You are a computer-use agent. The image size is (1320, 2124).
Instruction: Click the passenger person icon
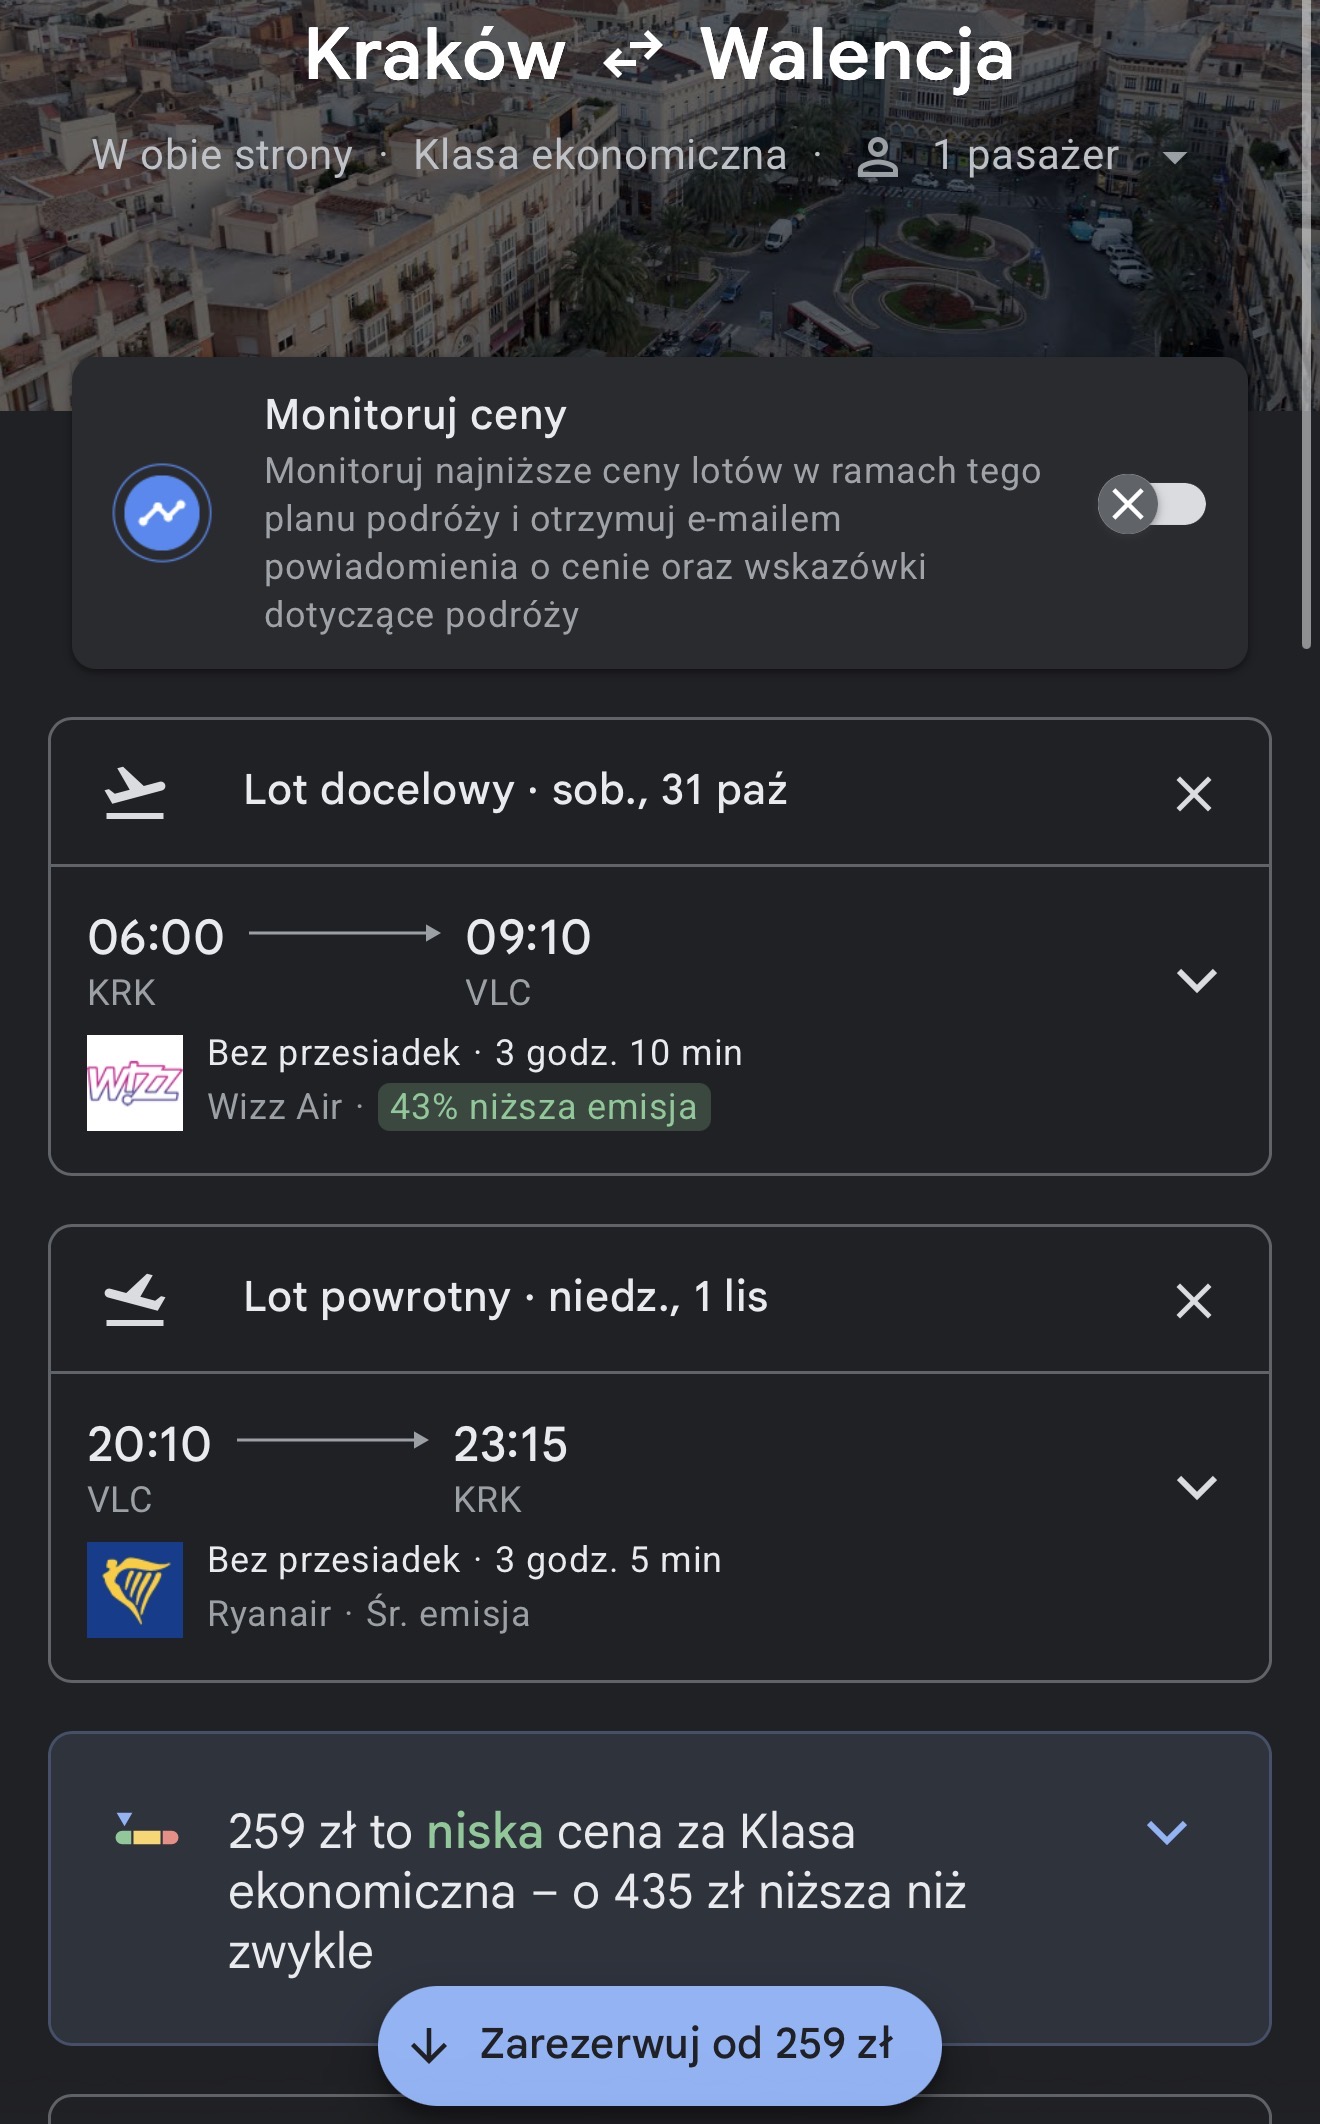tap(878, 157)
